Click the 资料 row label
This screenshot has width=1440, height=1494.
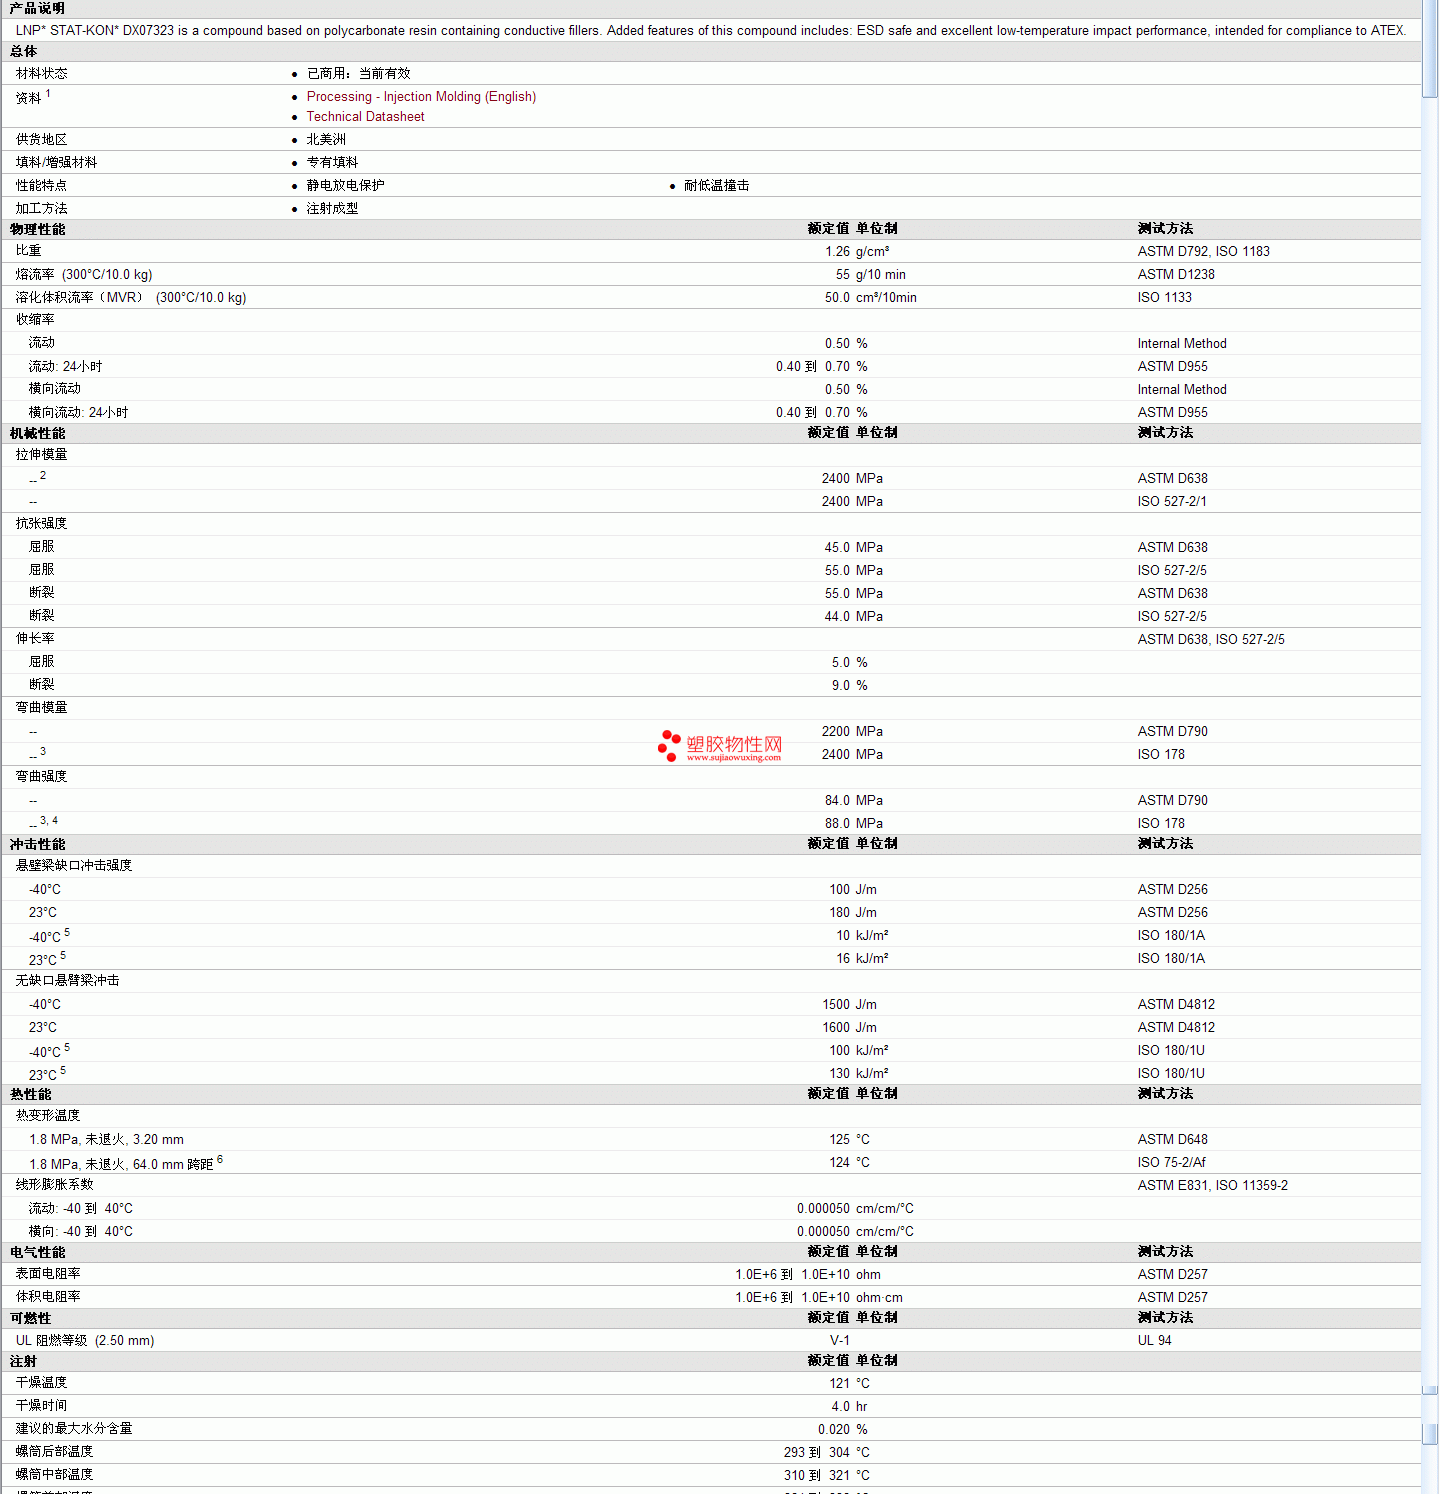click(x=28, y=98)
